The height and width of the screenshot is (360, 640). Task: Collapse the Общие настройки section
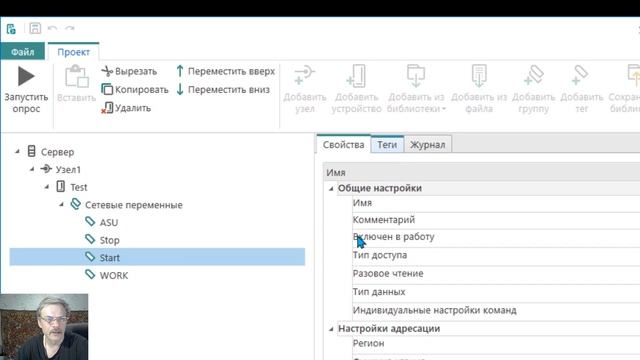pyautogui.click(x=331, y=189)
